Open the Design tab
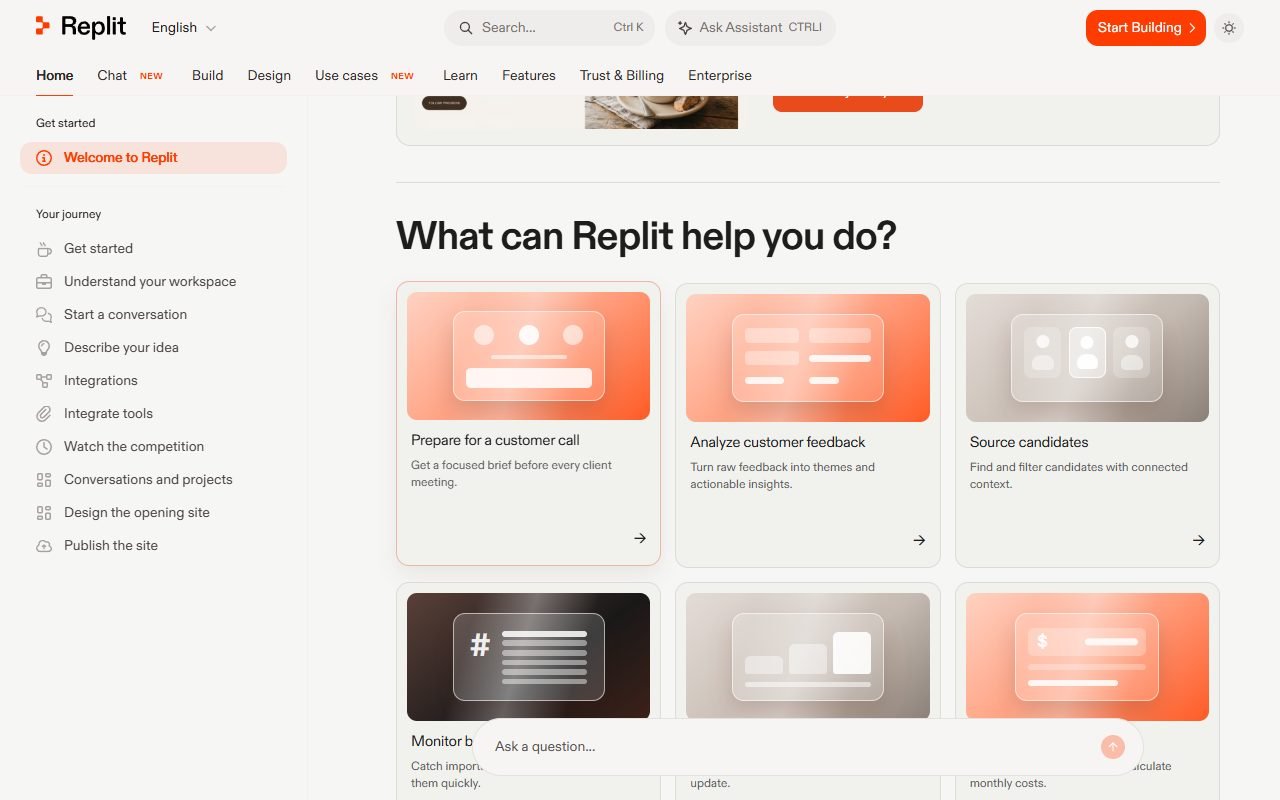 [269, 75]
